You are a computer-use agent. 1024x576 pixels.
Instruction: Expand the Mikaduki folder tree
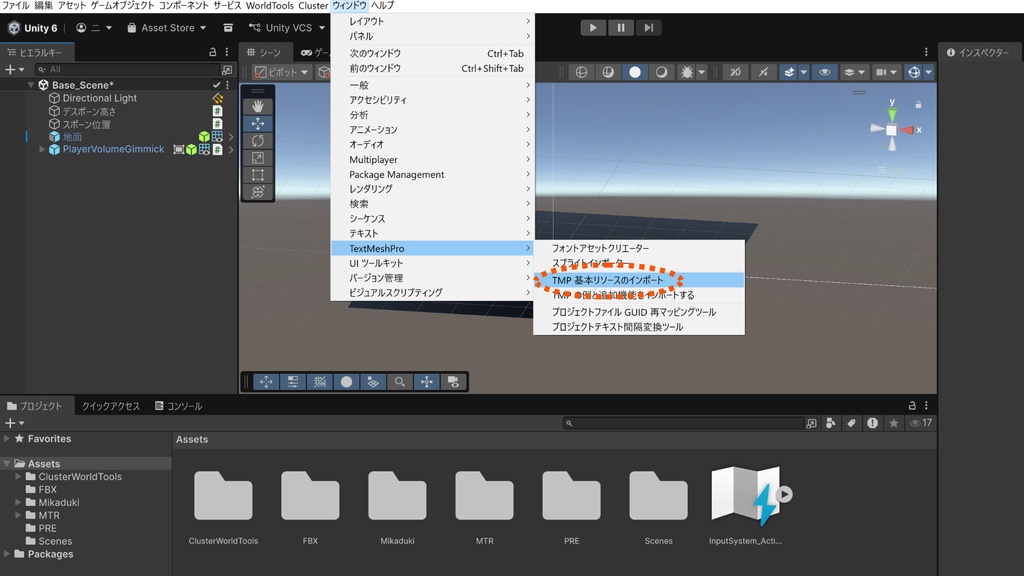tap(18, 502)
